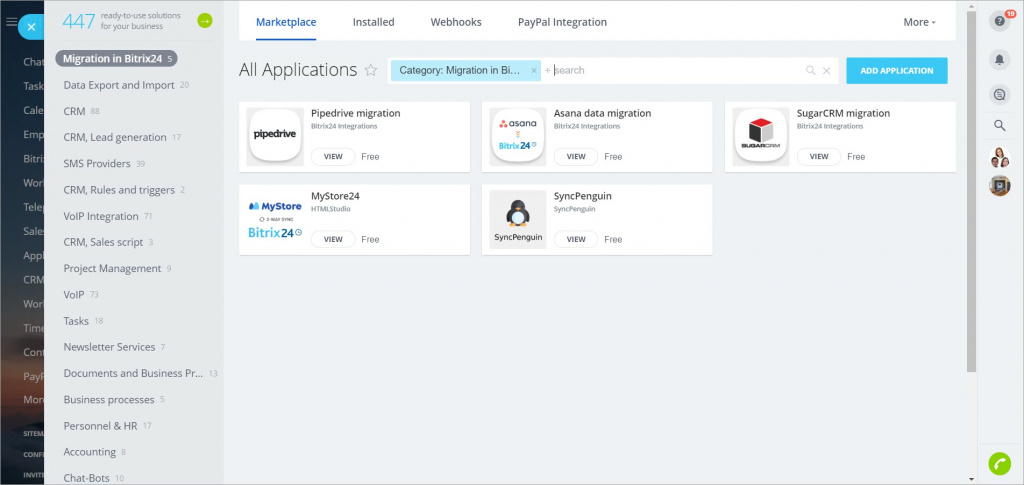
Task: Expand the More dropdown menu
Action: point(920,22)
